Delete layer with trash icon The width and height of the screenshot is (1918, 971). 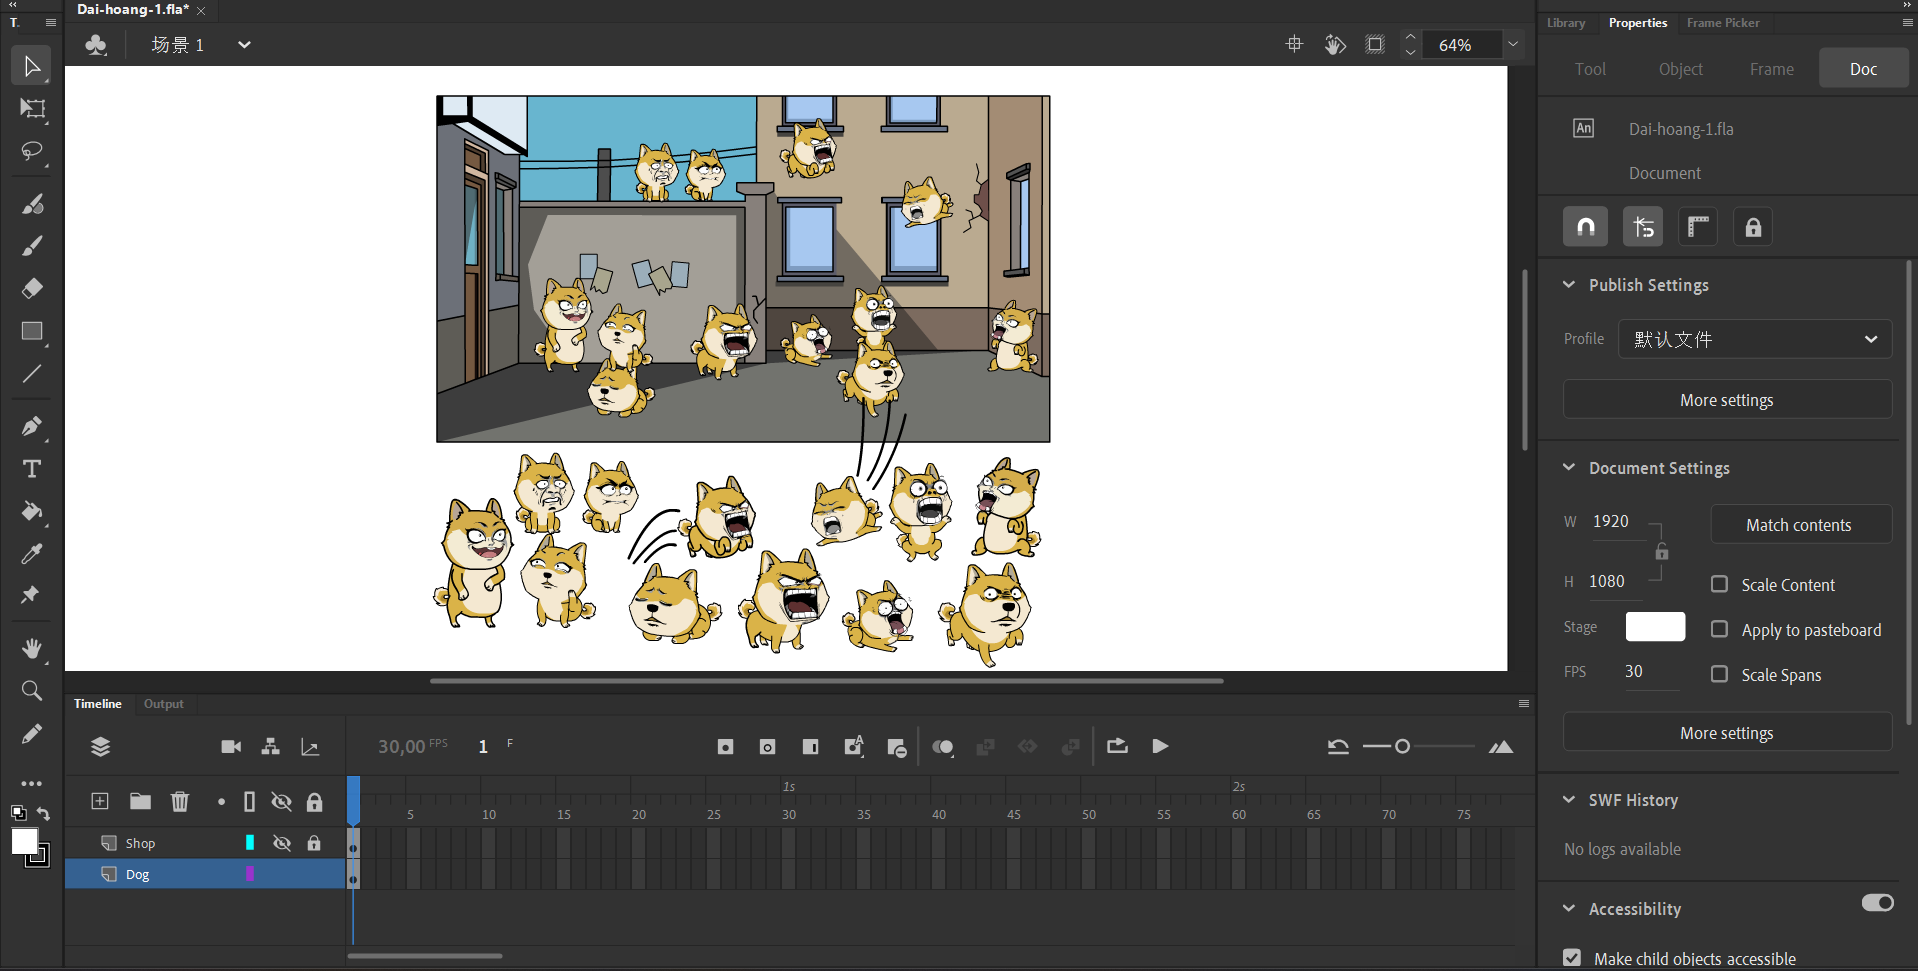pyautogui.click(x=180, y=801)
